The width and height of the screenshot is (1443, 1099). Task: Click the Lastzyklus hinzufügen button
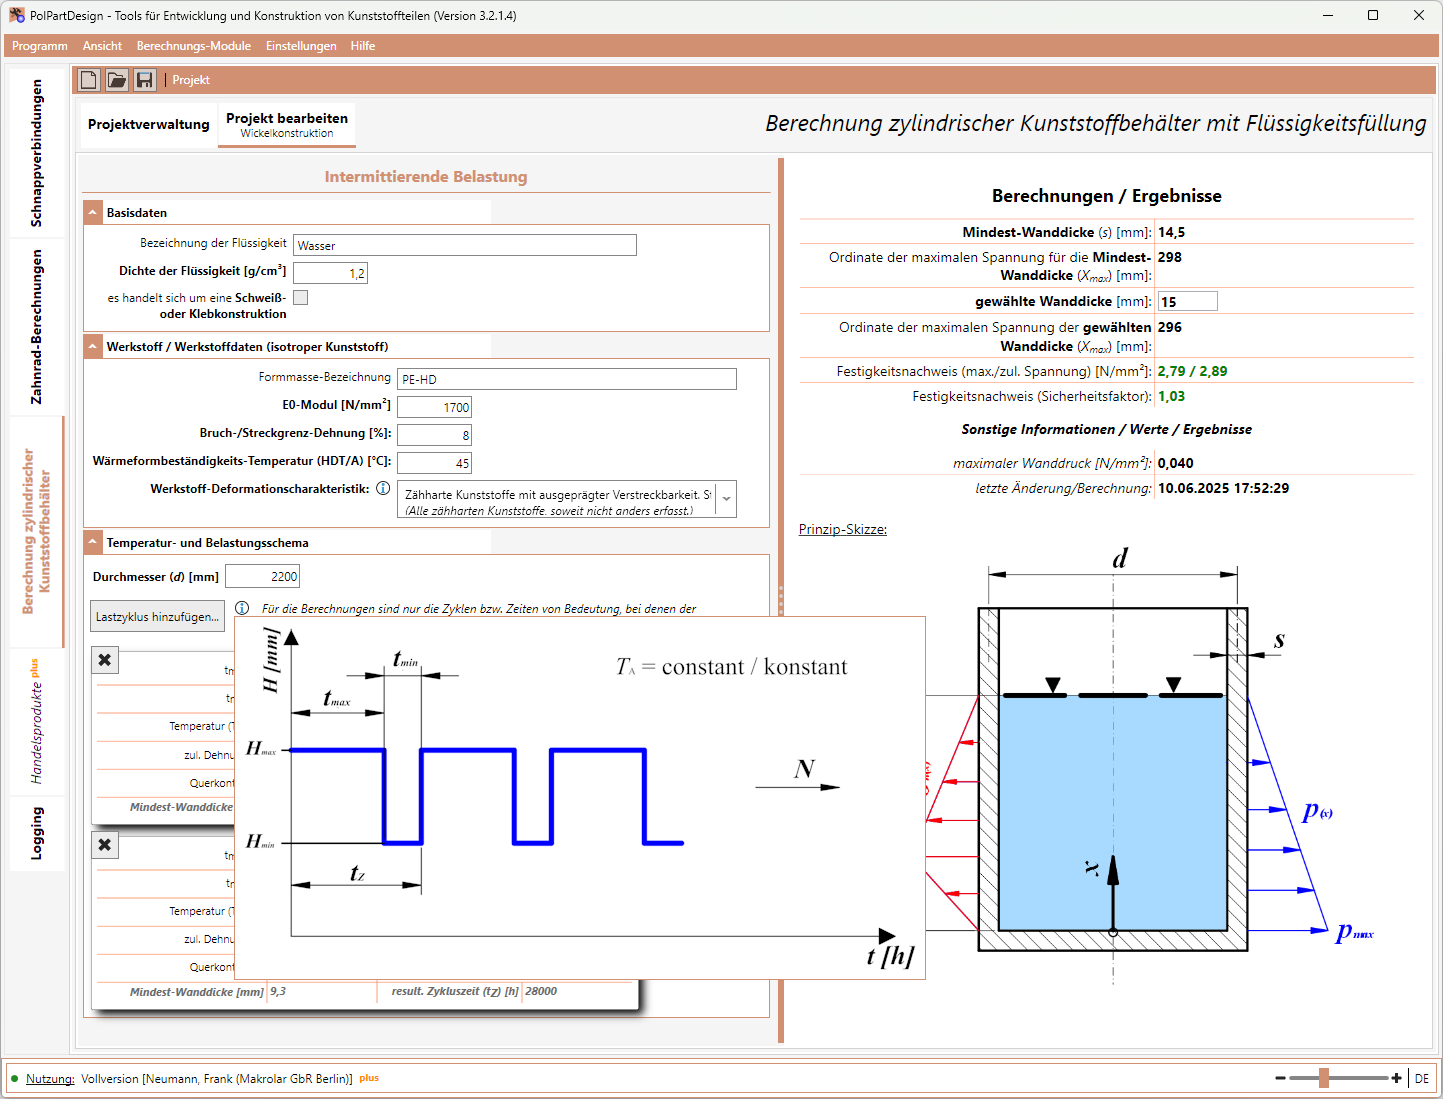157,617
